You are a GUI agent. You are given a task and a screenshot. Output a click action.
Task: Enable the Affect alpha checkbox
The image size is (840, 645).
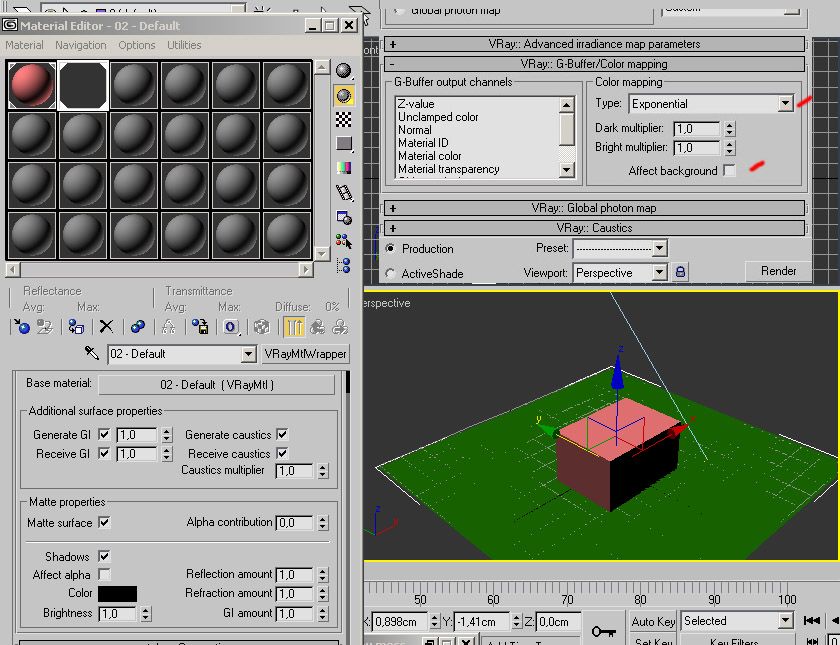pyautogui.click(x=104, y=574)
